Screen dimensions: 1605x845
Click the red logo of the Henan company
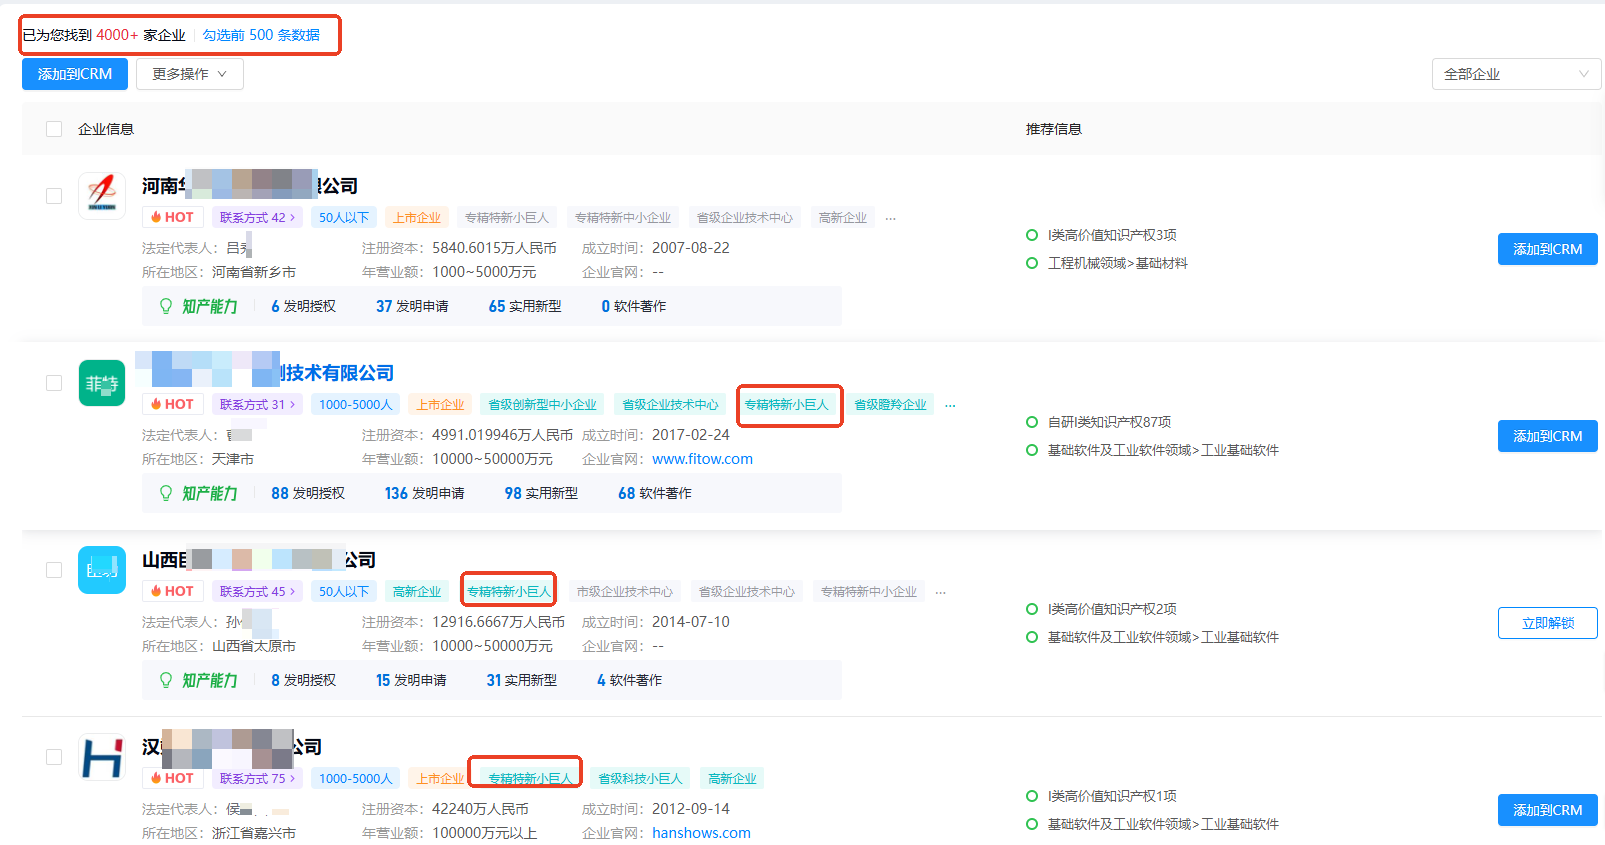102,194
